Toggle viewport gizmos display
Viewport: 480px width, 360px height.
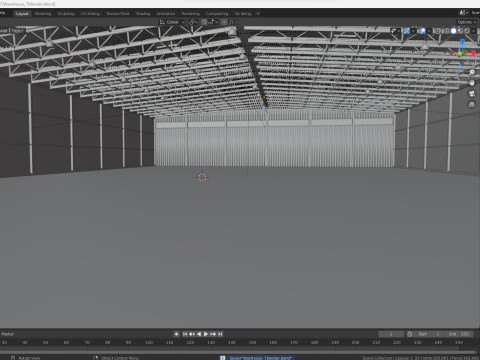[x=407, y=31]
